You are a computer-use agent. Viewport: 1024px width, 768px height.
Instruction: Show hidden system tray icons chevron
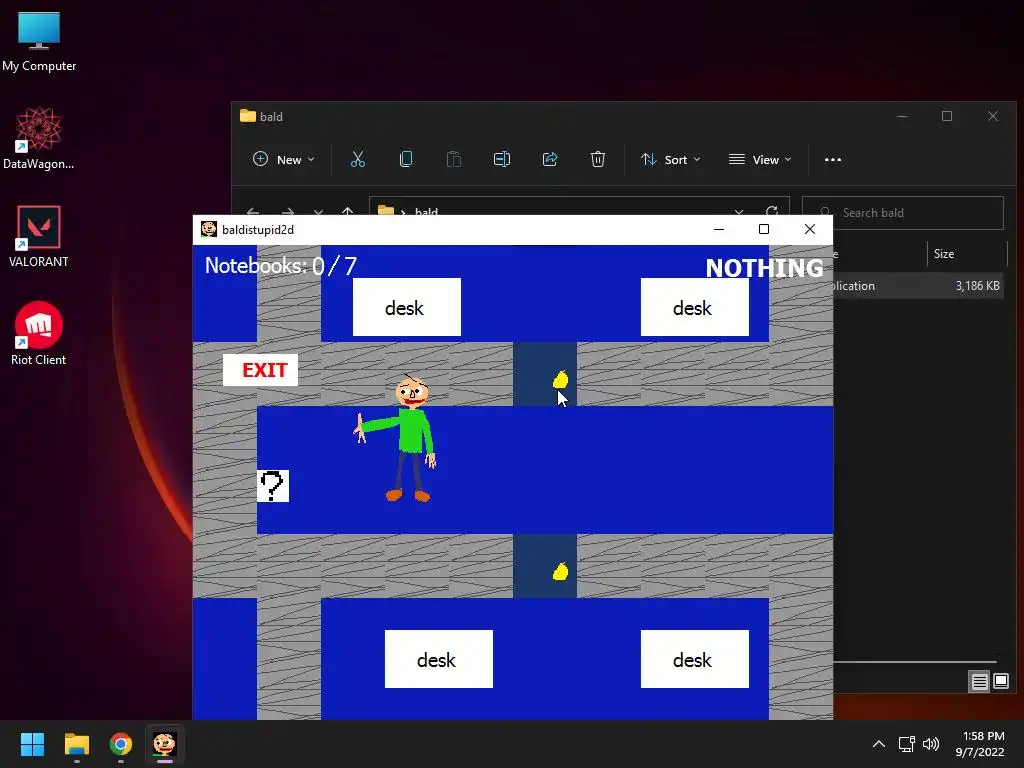click(x=879, y=744)
